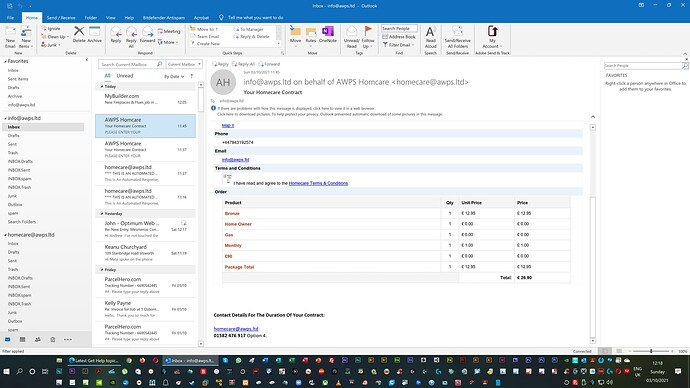
Task: Switch to Calendar view in navigation bar
Action: pos(22,340)
